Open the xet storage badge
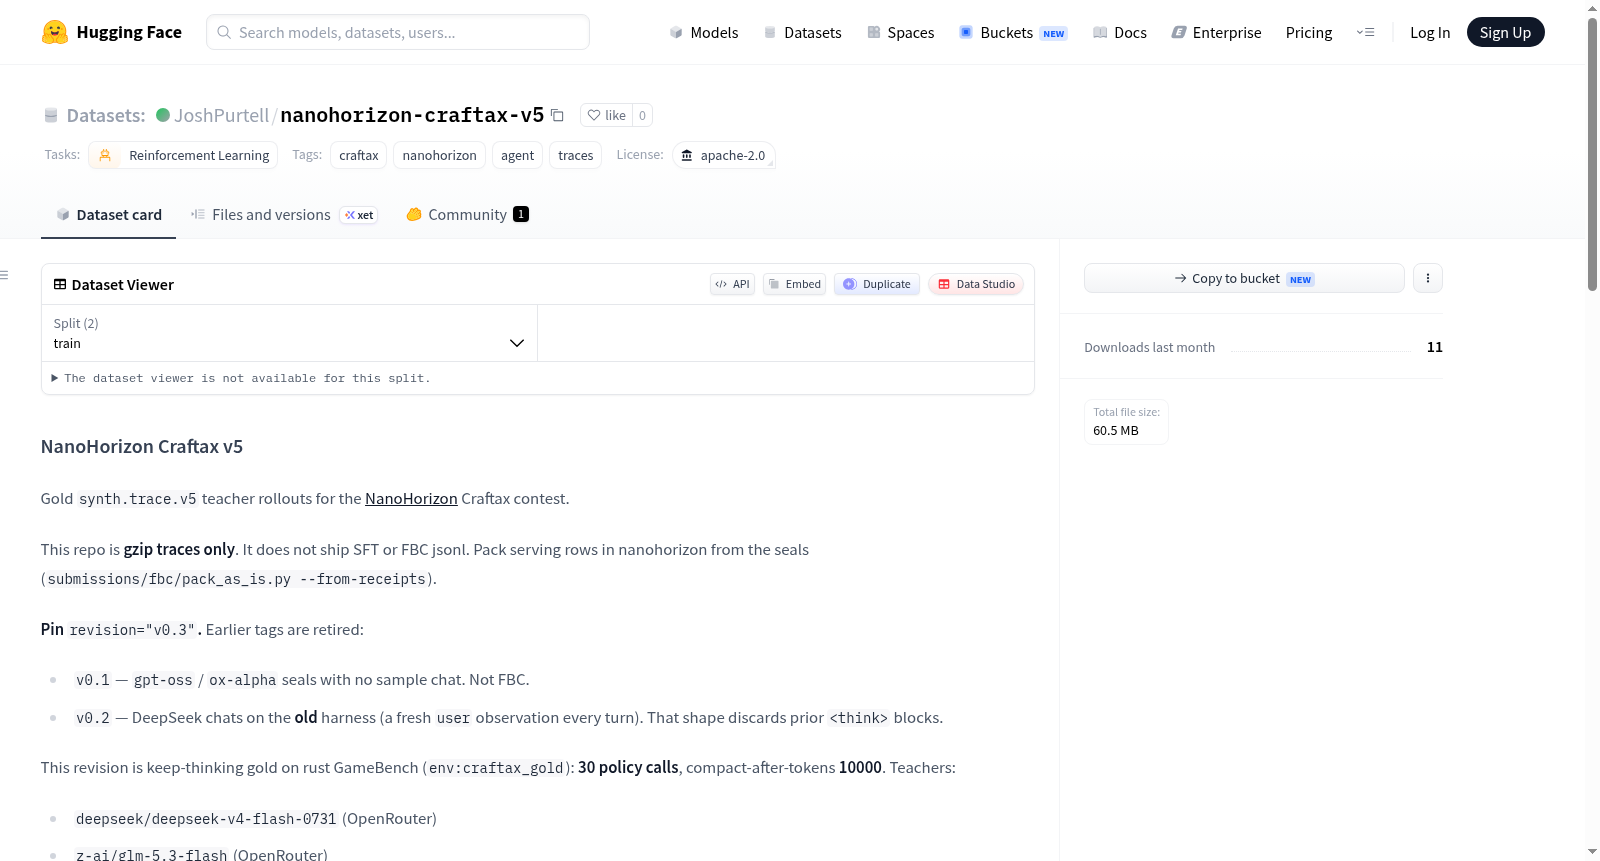The width and height of the screenshot is (1600, 861). coord(359,215)
